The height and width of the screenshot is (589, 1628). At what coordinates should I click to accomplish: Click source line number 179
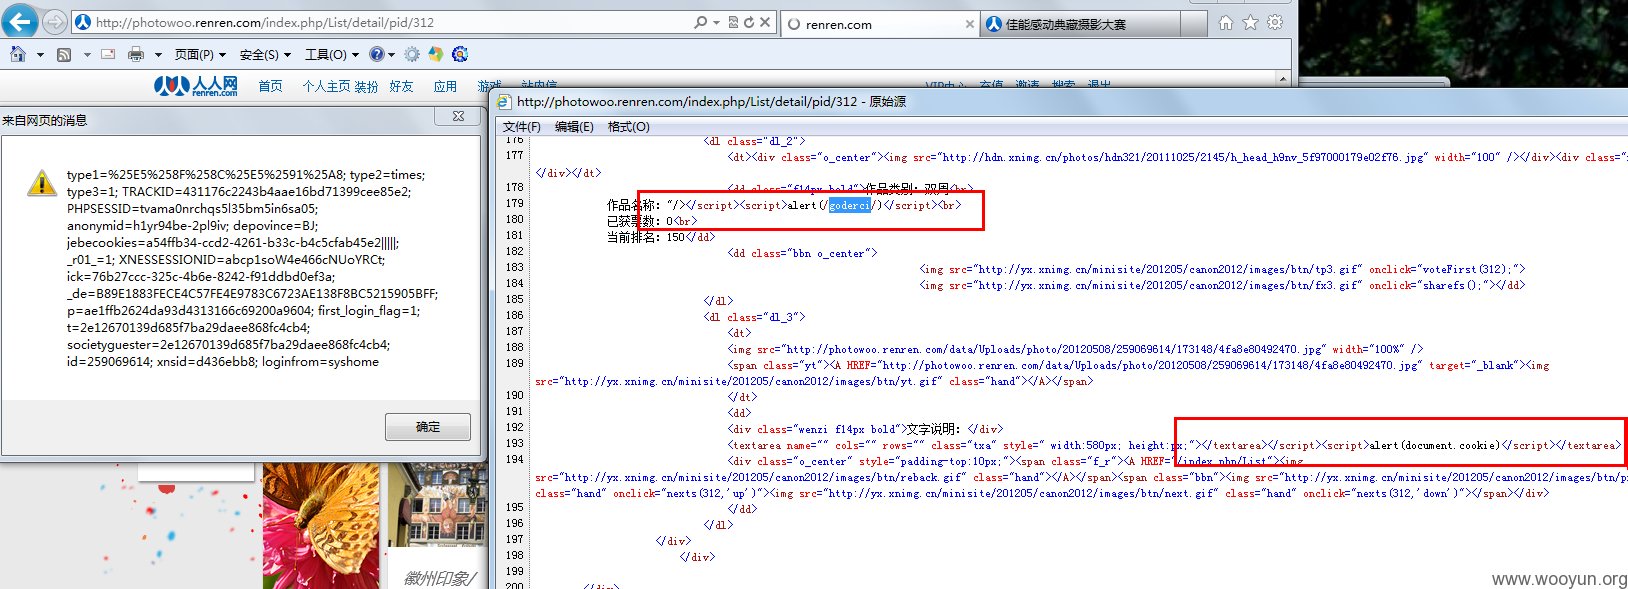coord(514,203)
